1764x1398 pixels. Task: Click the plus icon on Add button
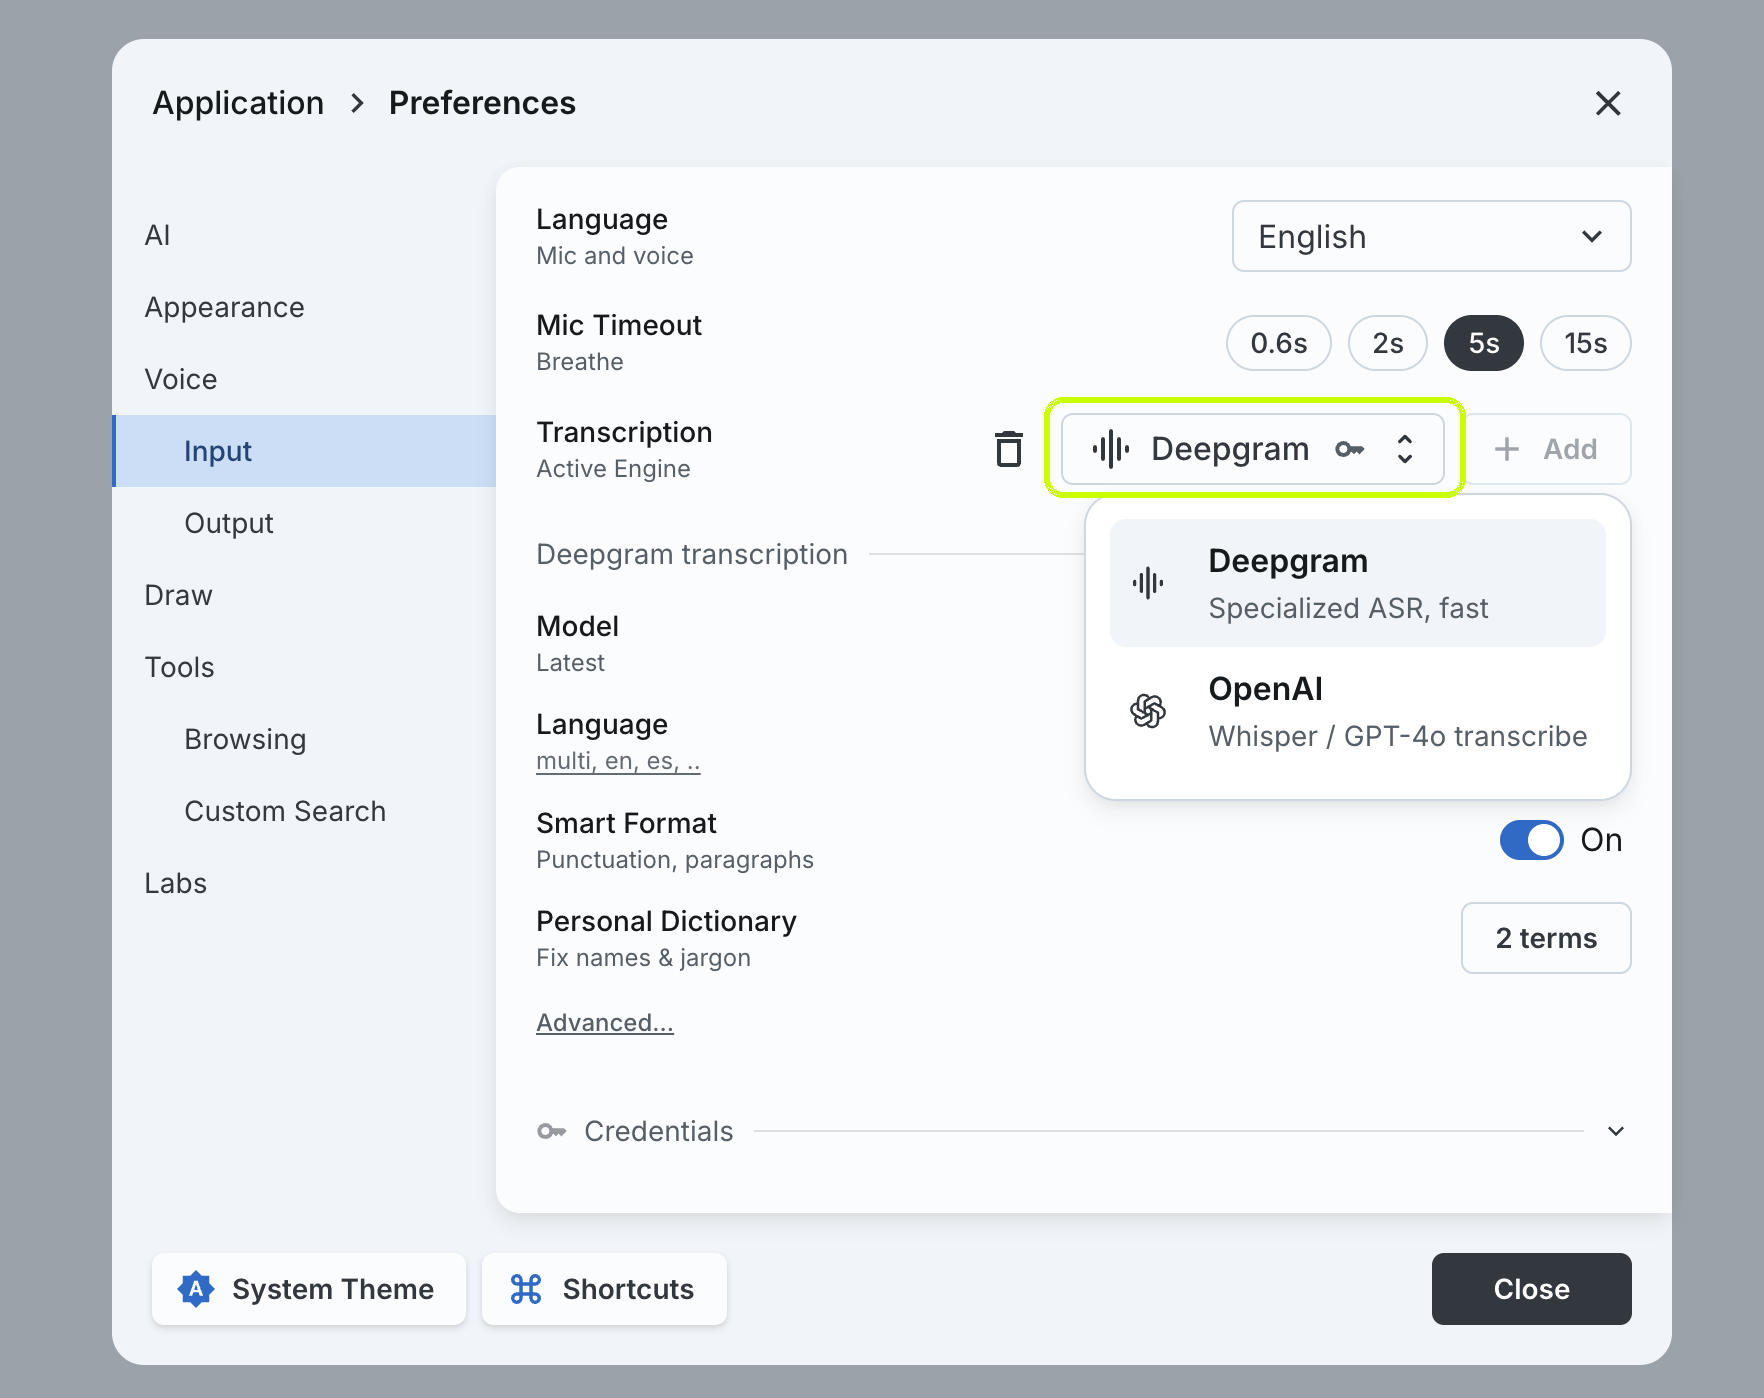[x=1507, y=449]
